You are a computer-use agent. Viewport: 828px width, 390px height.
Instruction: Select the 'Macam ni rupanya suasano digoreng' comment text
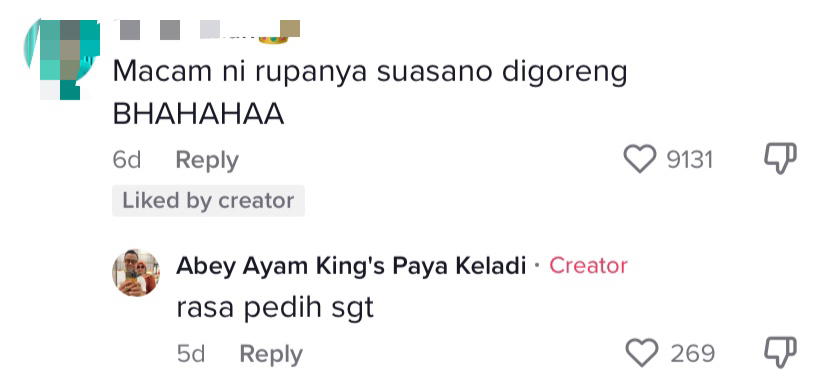[370, 73]
